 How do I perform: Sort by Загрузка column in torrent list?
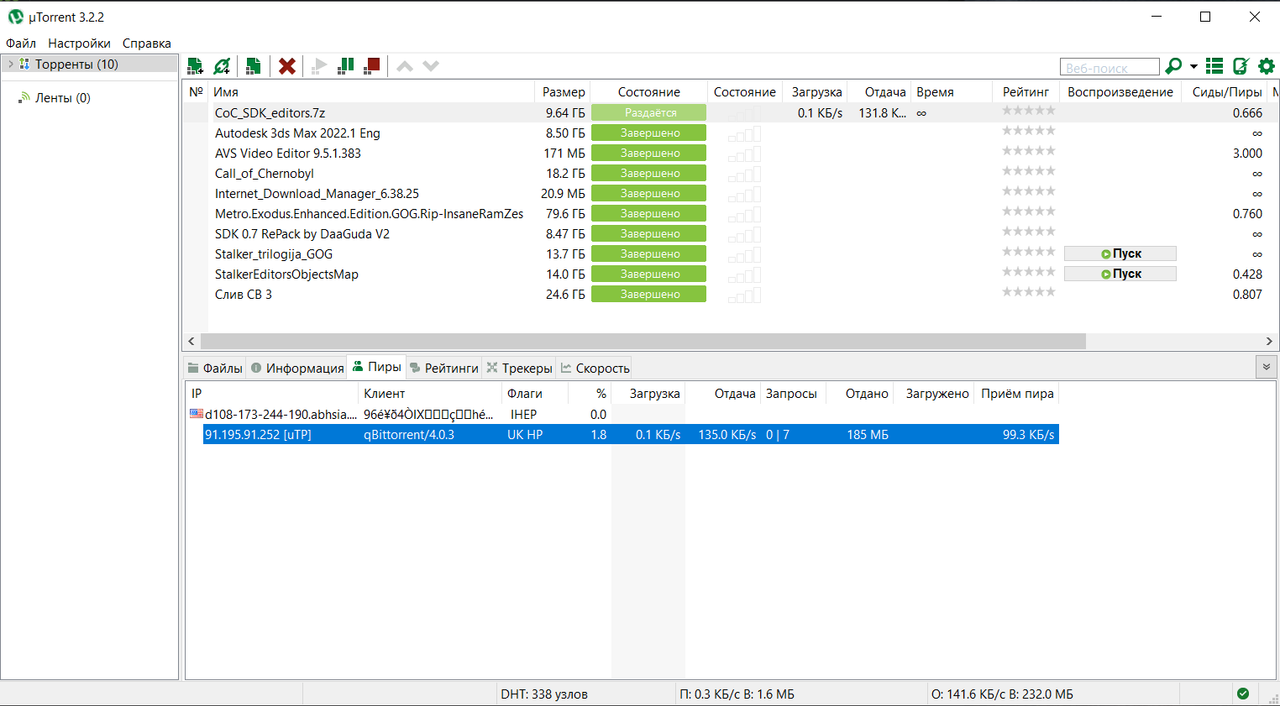click(x=815, y=92)
